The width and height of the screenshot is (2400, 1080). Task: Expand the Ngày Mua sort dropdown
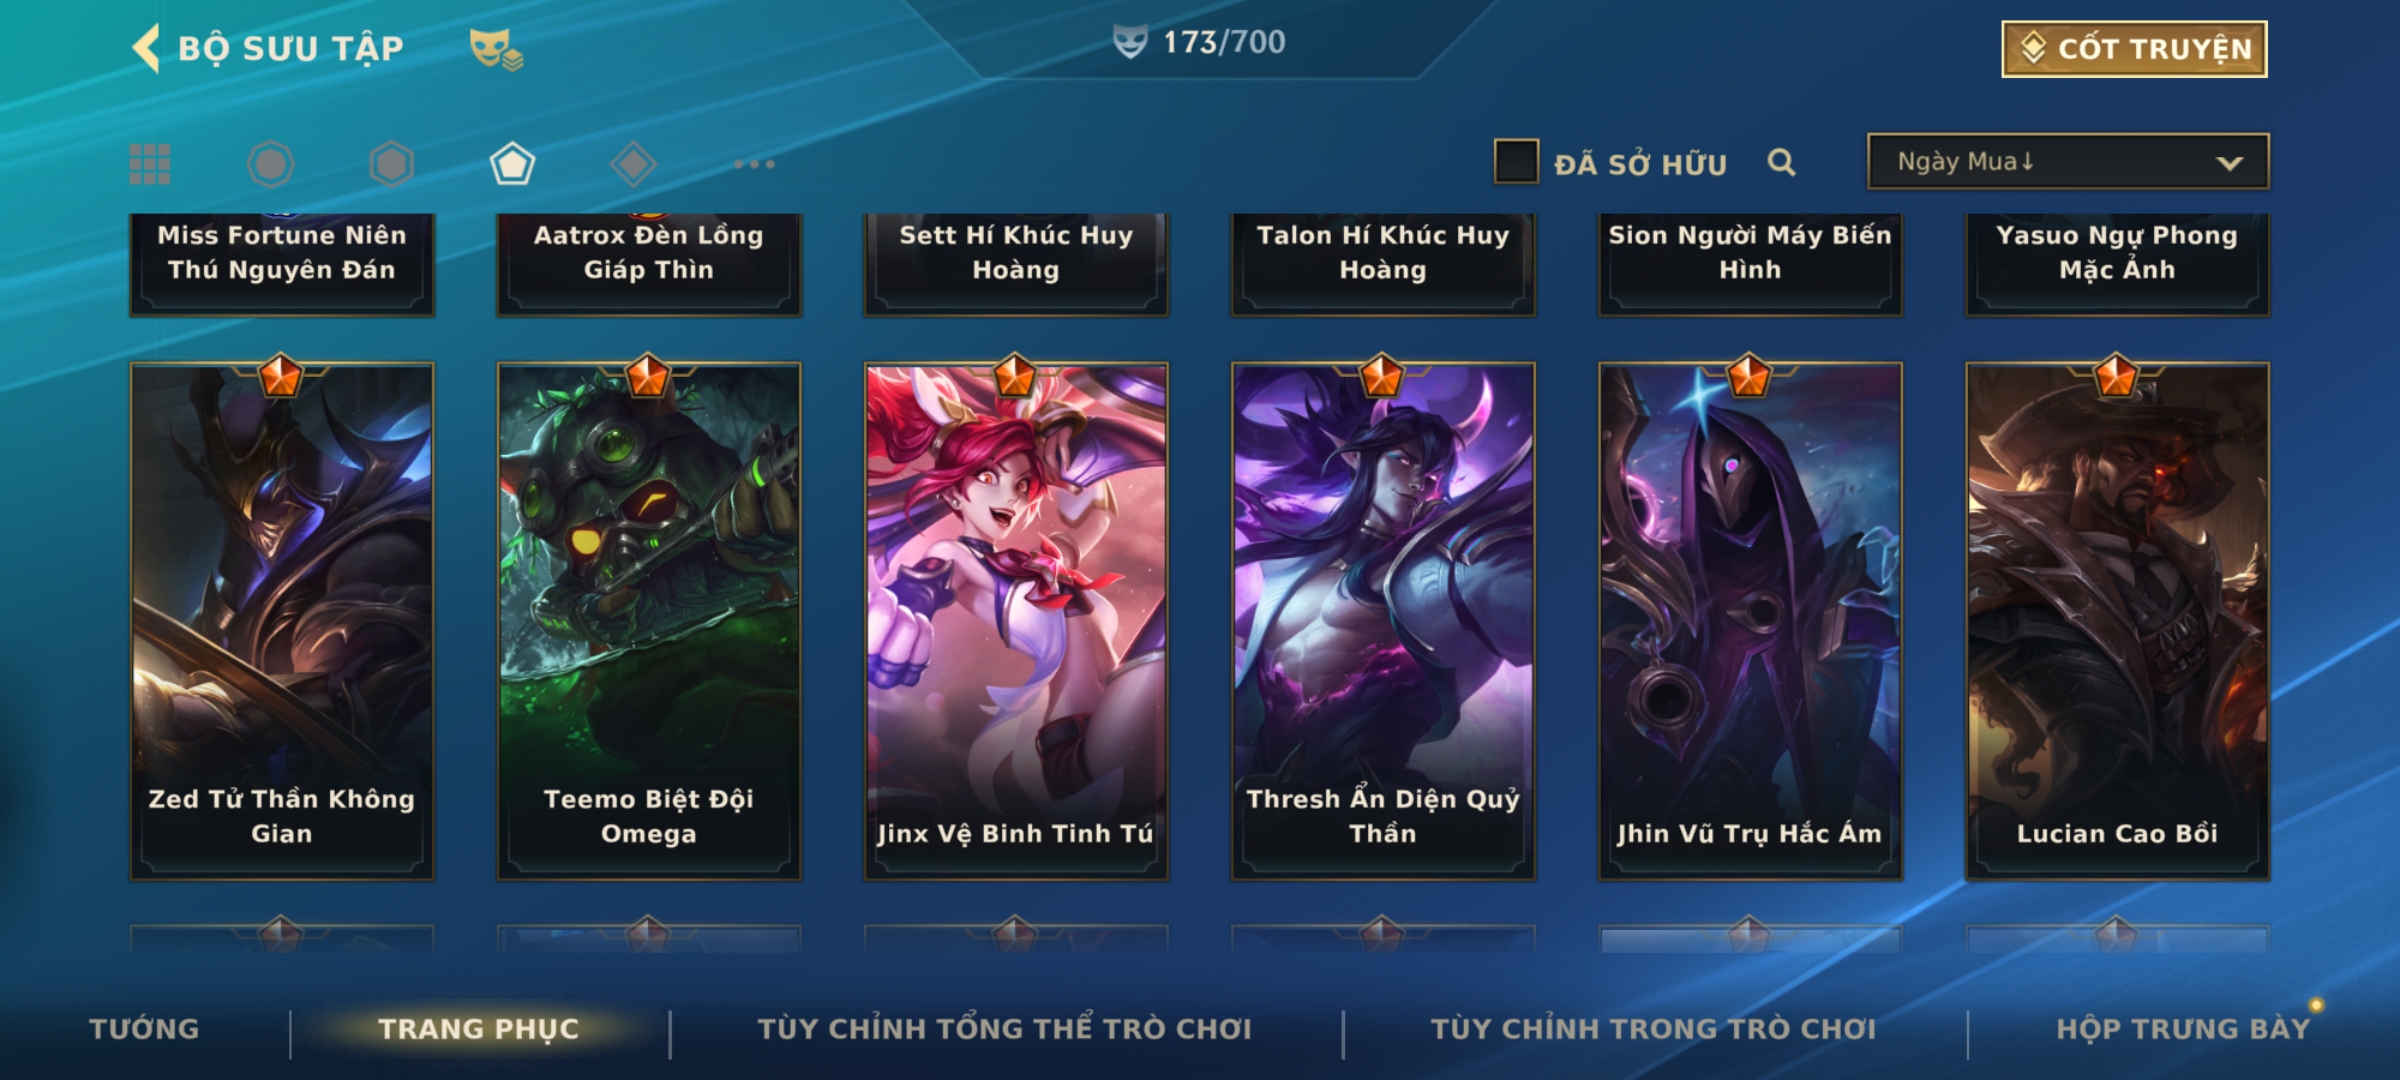pos(2068,161)
